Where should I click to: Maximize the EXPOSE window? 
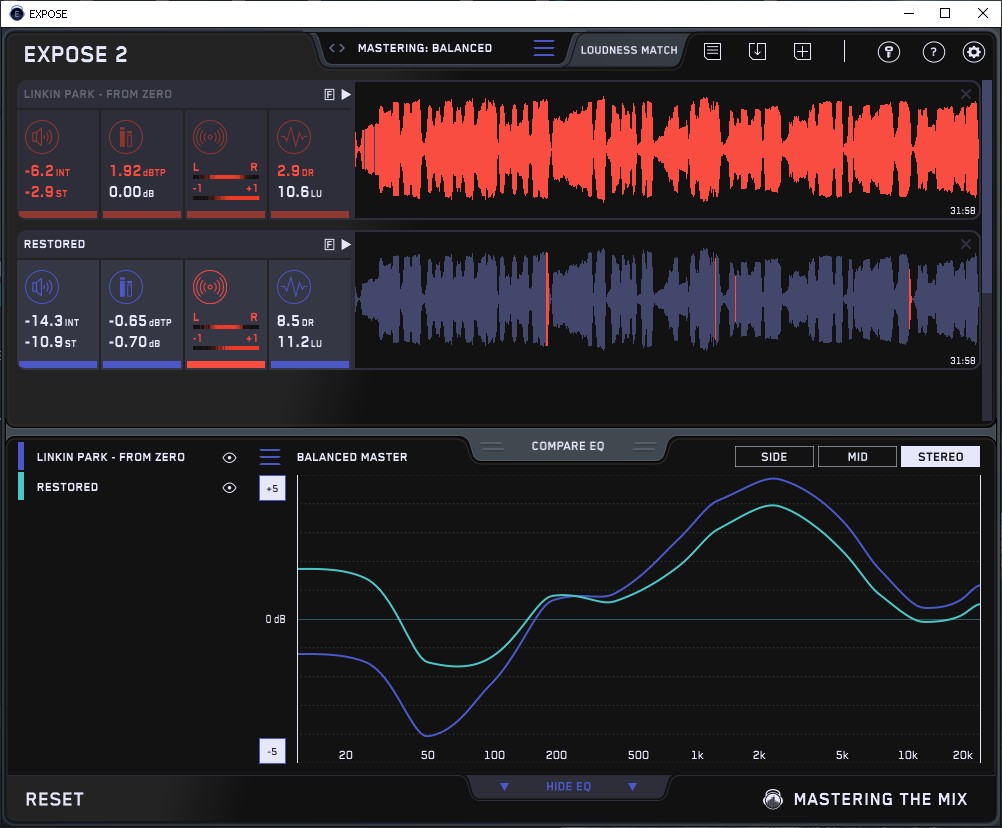(945, 13)
